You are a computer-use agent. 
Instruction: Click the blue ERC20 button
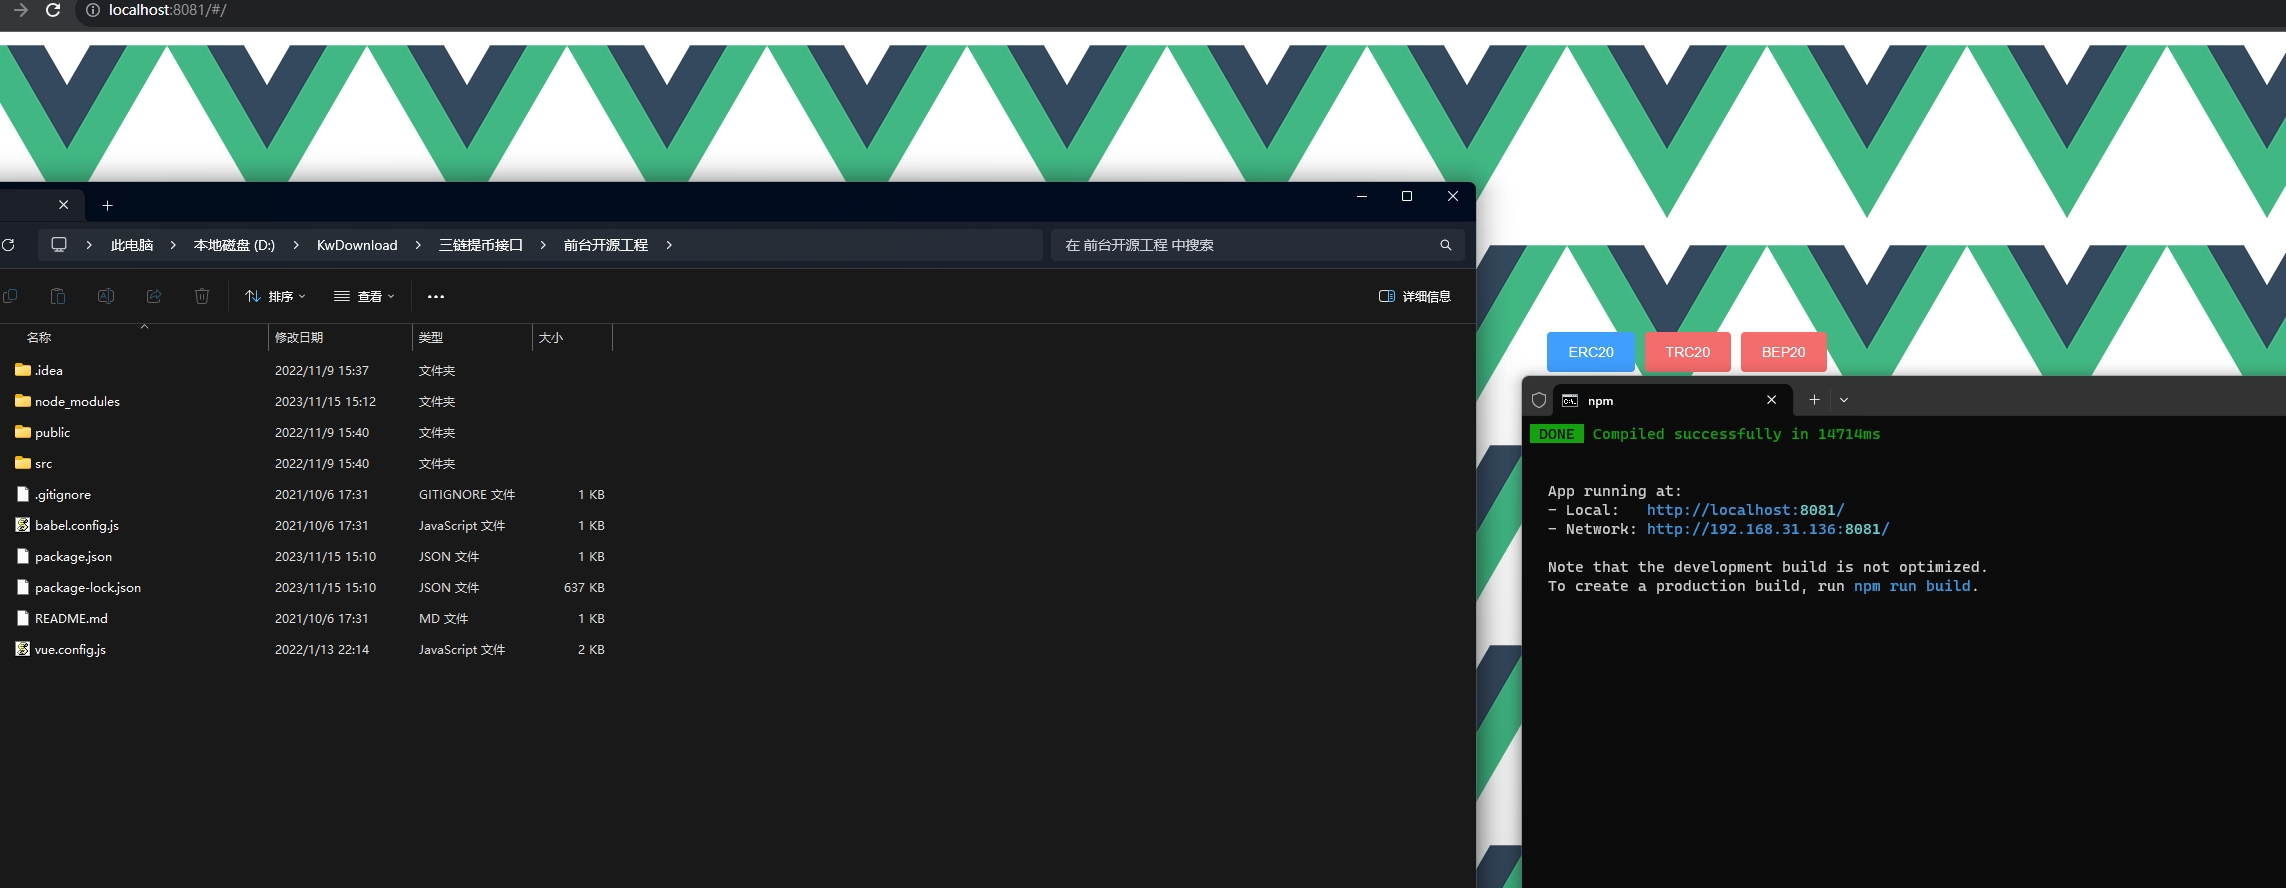coord(1590,352)
